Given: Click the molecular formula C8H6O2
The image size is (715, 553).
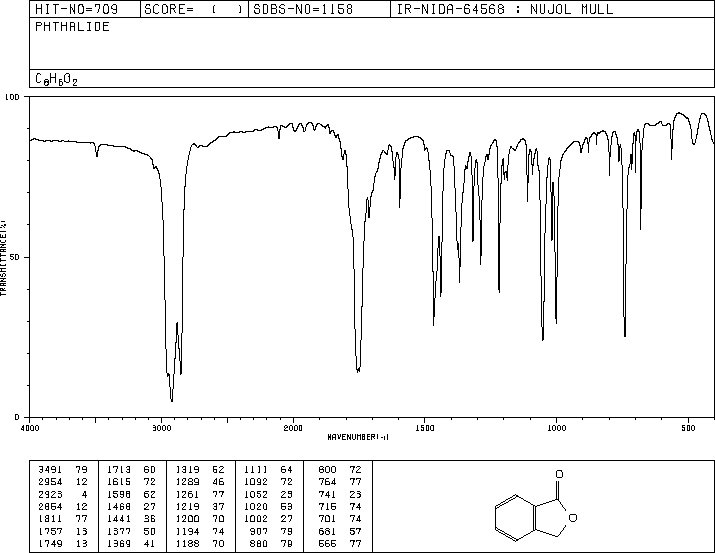Looking at the screenshot, I should point(56,79).
